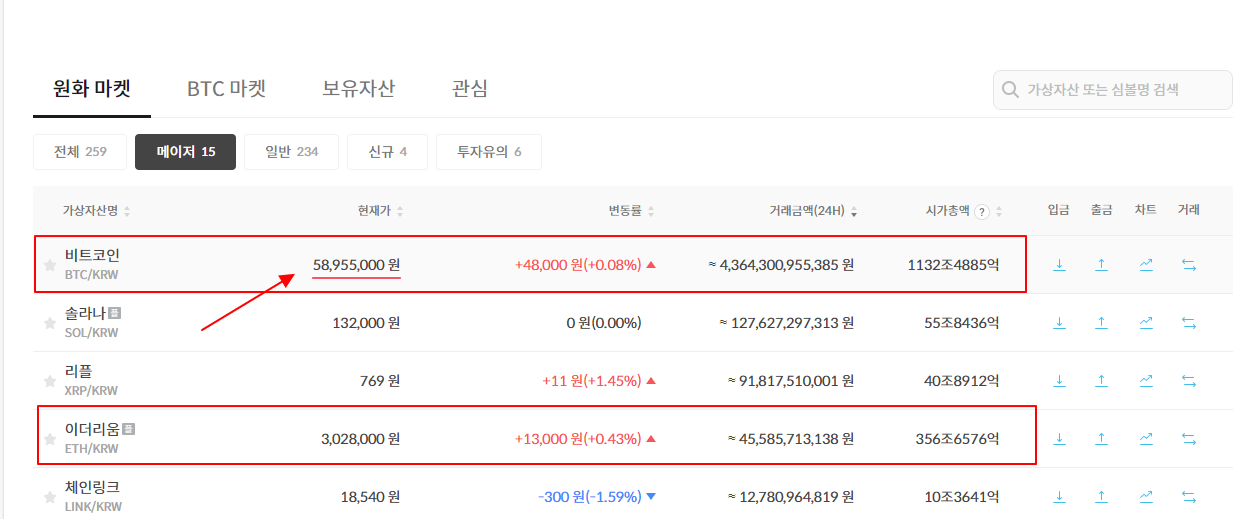
Task: Open the 비트코인 chart icon
Action: (x=1146, y=265)
